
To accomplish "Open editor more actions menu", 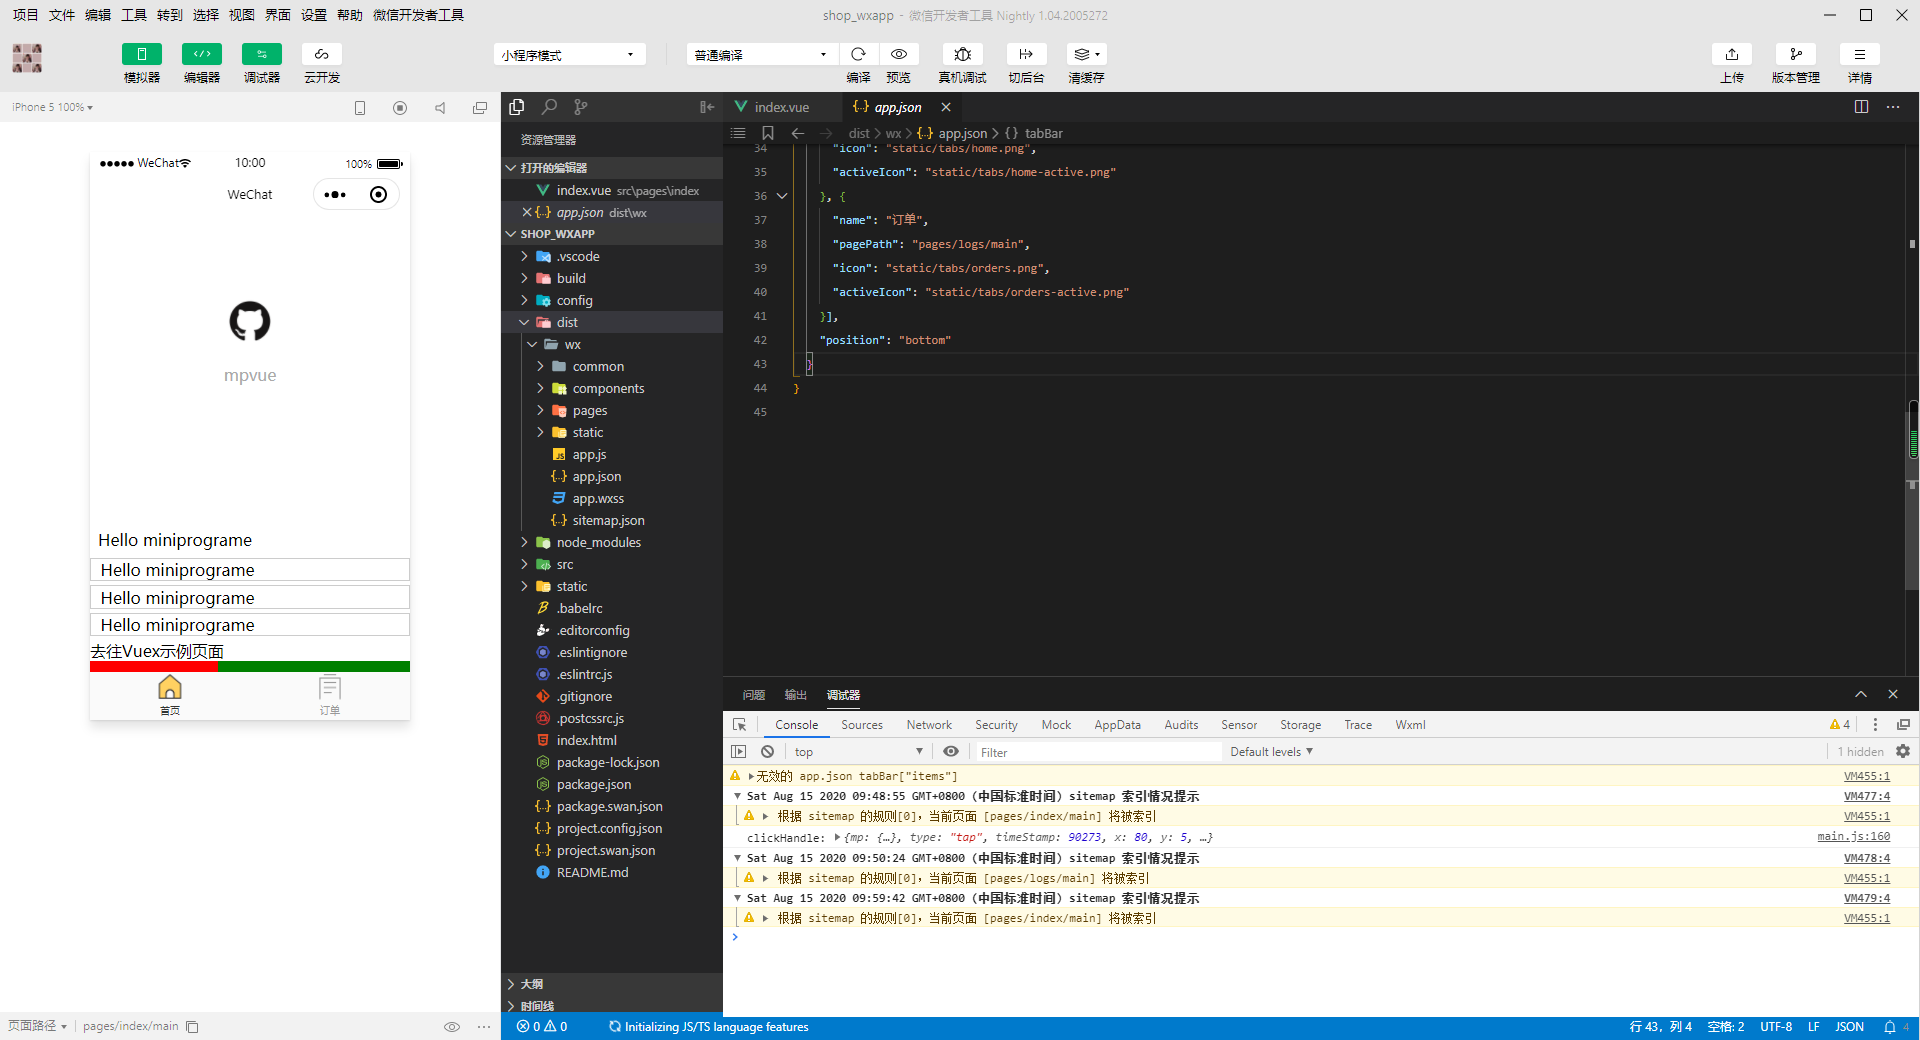I will [x=1893, y=107].
